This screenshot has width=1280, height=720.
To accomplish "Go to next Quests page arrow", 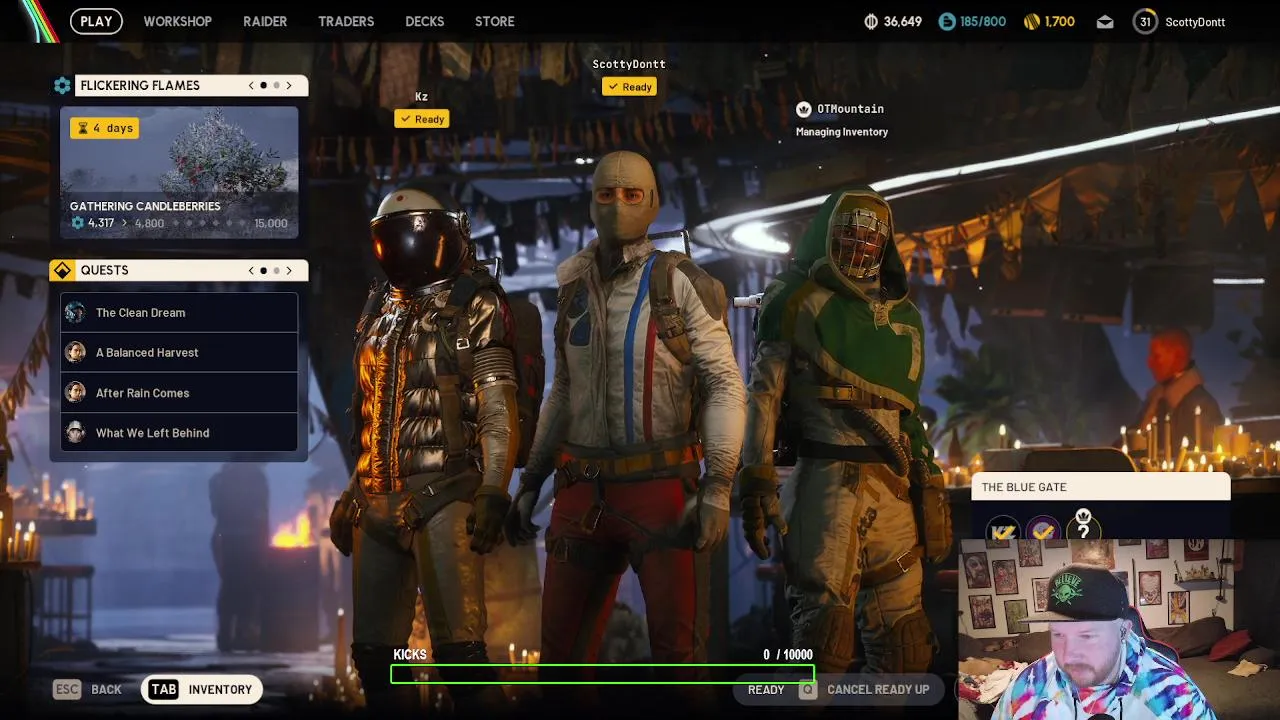I will coord(289,271).
